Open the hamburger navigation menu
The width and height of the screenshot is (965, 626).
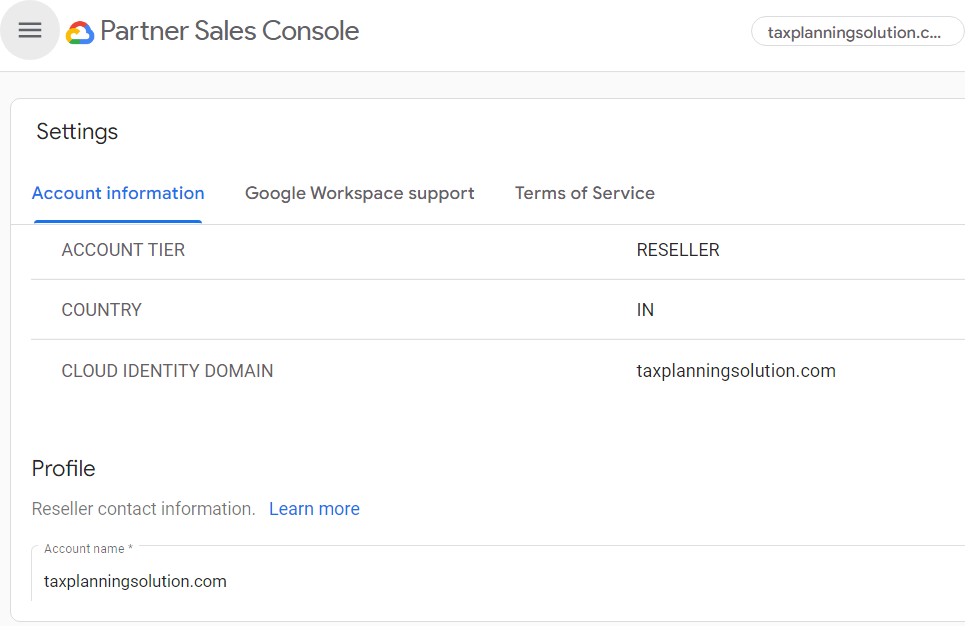pyautogui.click(x=30, y=30)
